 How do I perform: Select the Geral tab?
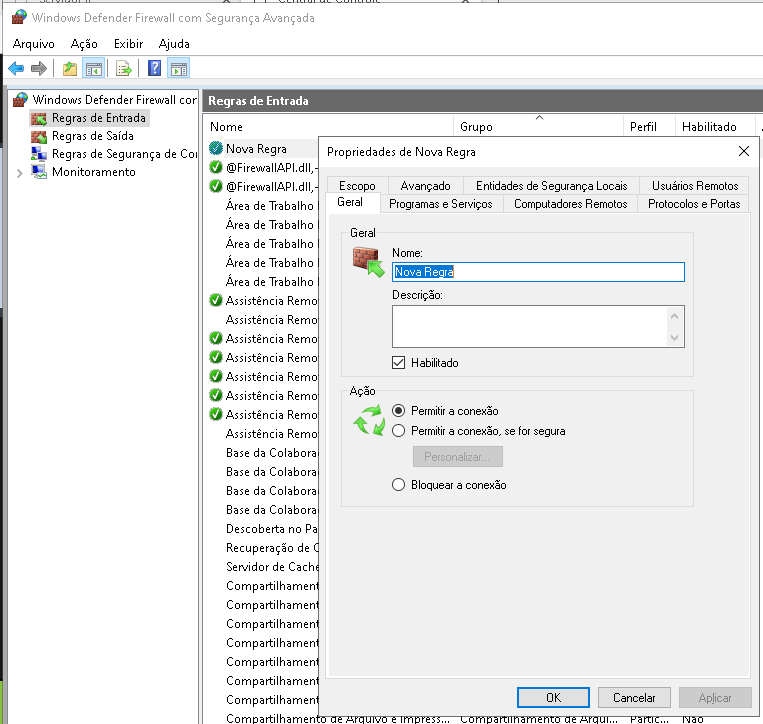[350, 202]
